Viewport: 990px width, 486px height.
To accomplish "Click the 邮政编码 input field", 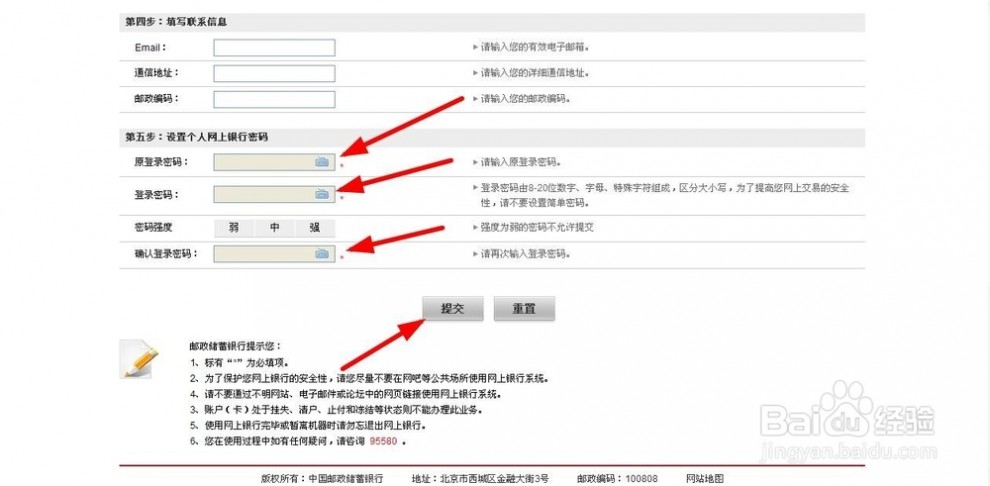I will (274, 99).
